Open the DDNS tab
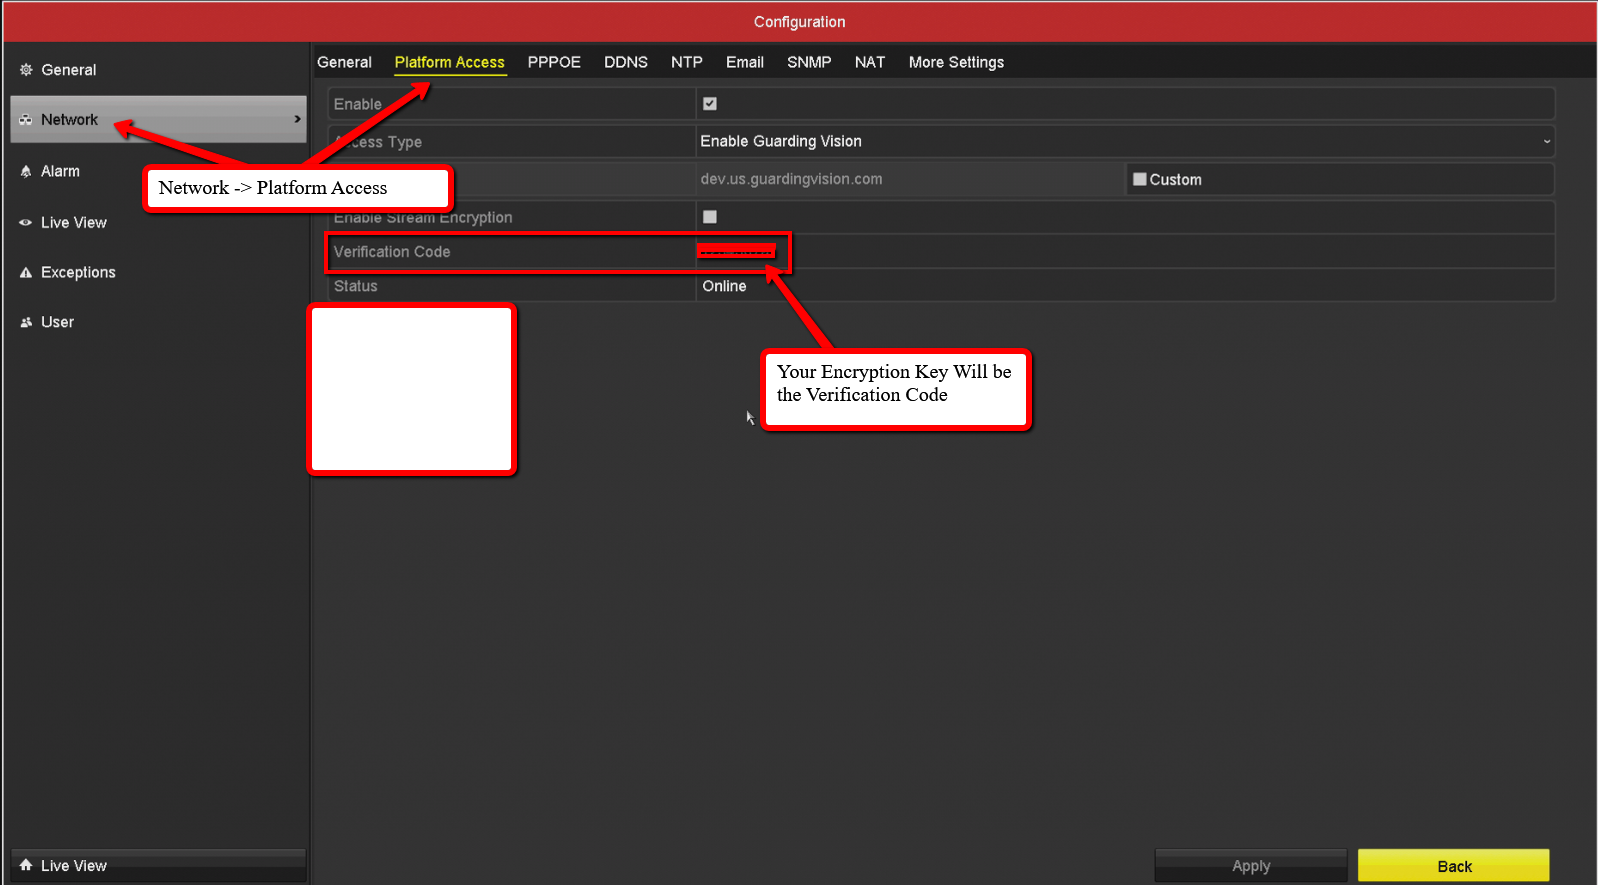 626,62
